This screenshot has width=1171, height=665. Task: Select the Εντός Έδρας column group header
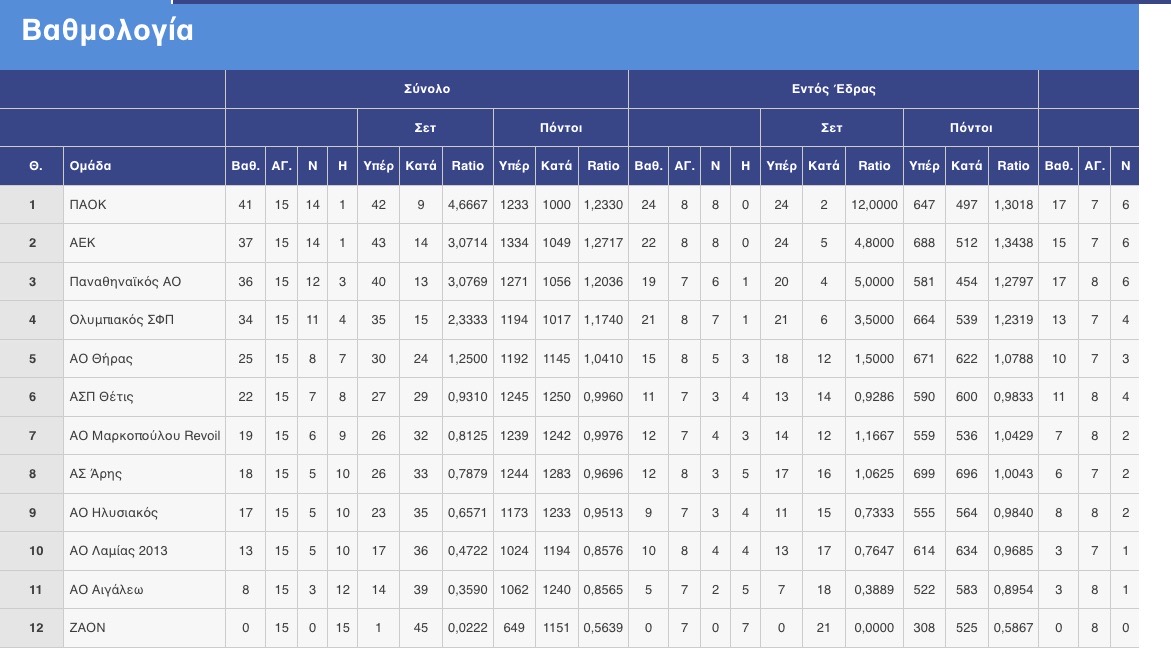pyautogui.click(x=833, y=89)
